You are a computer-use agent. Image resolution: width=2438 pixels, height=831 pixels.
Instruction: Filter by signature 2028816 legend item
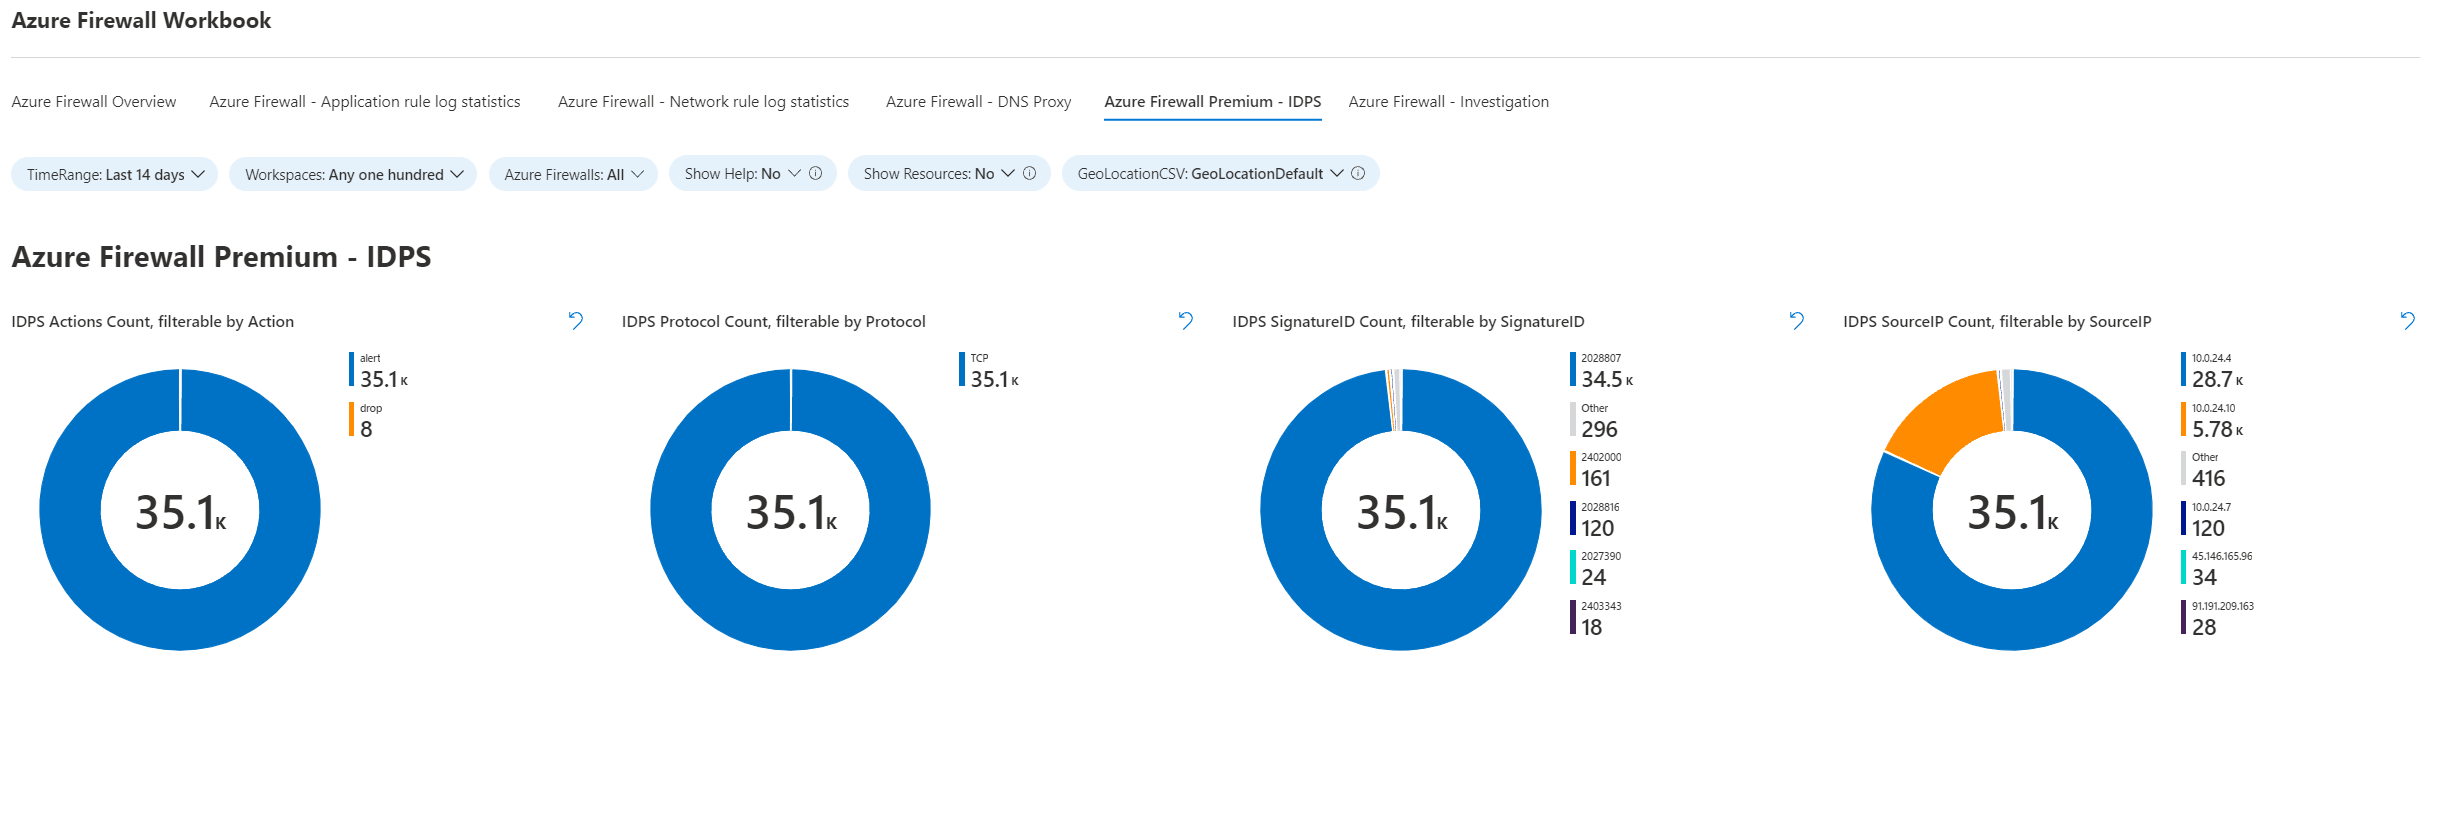coord(1596,519)
